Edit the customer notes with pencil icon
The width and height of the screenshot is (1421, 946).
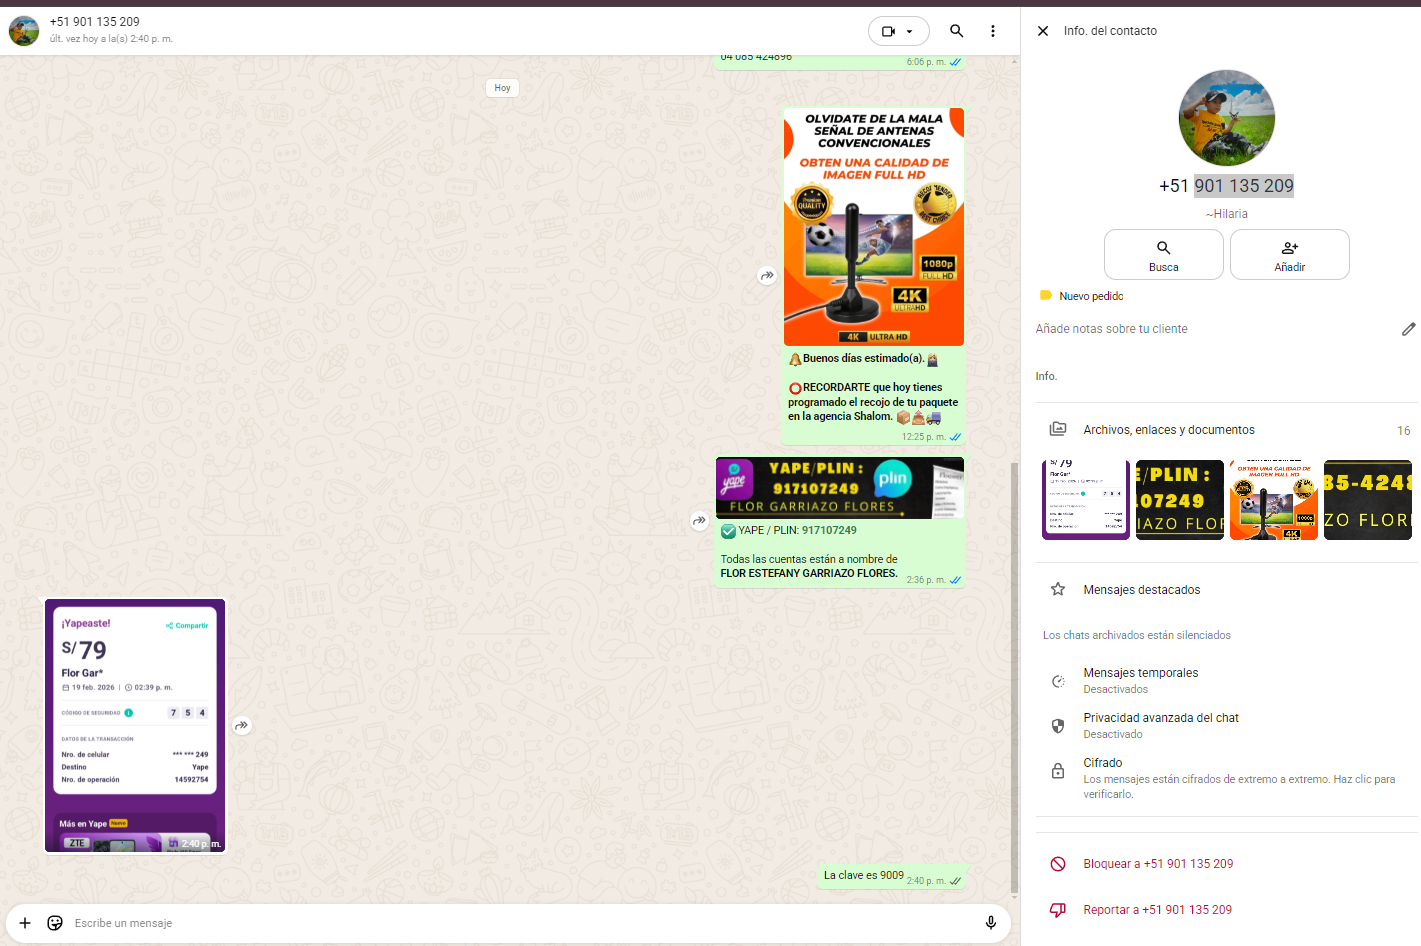pyautogui.click(x=1408, y=329)
